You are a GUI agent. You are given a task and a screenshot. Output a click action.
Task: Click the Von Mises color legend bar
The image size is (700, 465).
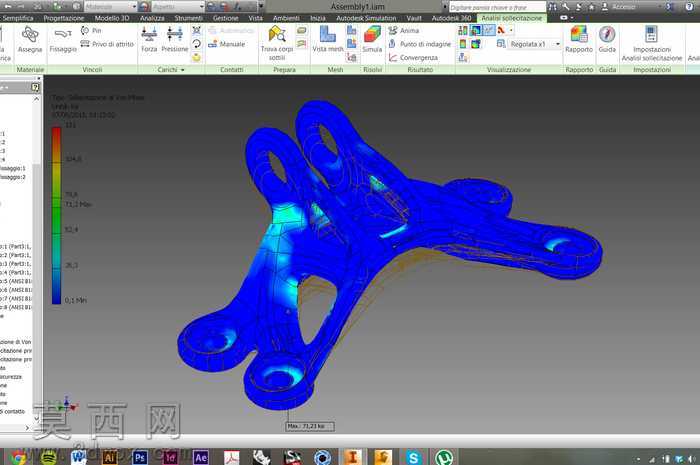(56, 216)
